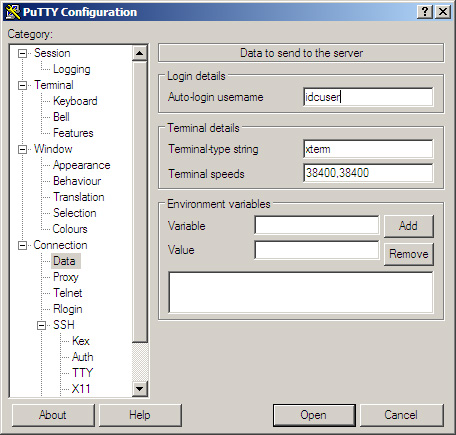This screenshot has height=435, width=456.
Task: Select the Logging category
Action: tap(72, 69)
